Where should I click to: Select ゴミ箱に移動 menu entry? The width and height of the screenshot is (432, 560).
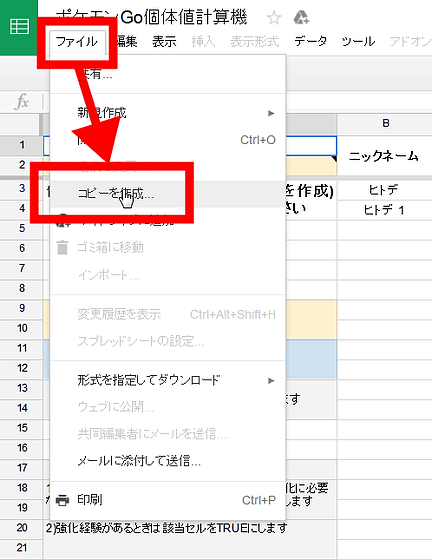tap(168, 248)
